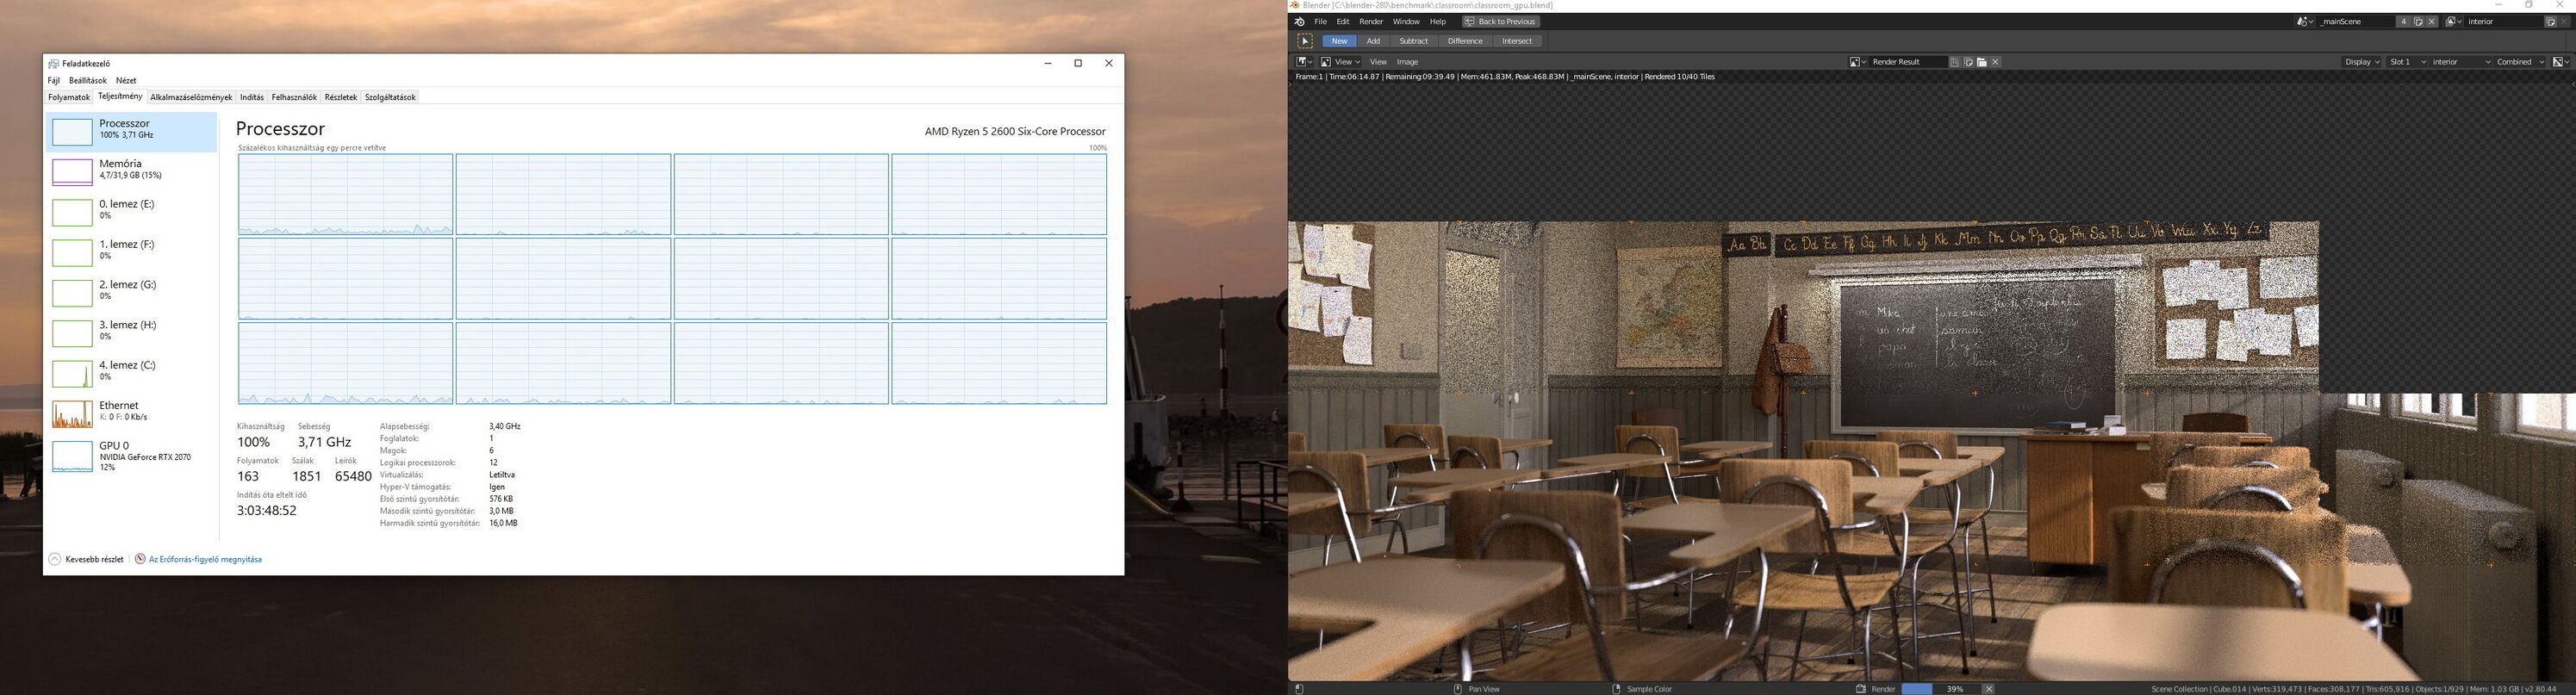The image size is (2576, 695).
Task: Cancel the render with the X beside progress bar
Action: [x=1989, y=689]
